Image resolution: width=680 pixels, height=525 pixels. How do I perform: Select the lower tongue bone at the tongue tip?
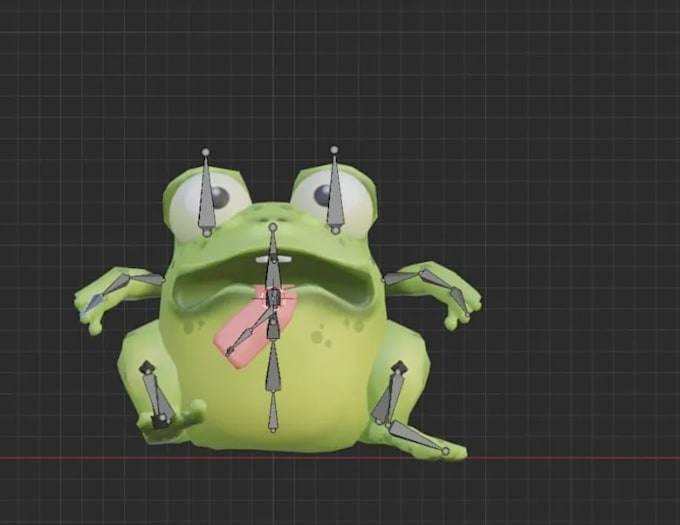(x=239, y=341)
